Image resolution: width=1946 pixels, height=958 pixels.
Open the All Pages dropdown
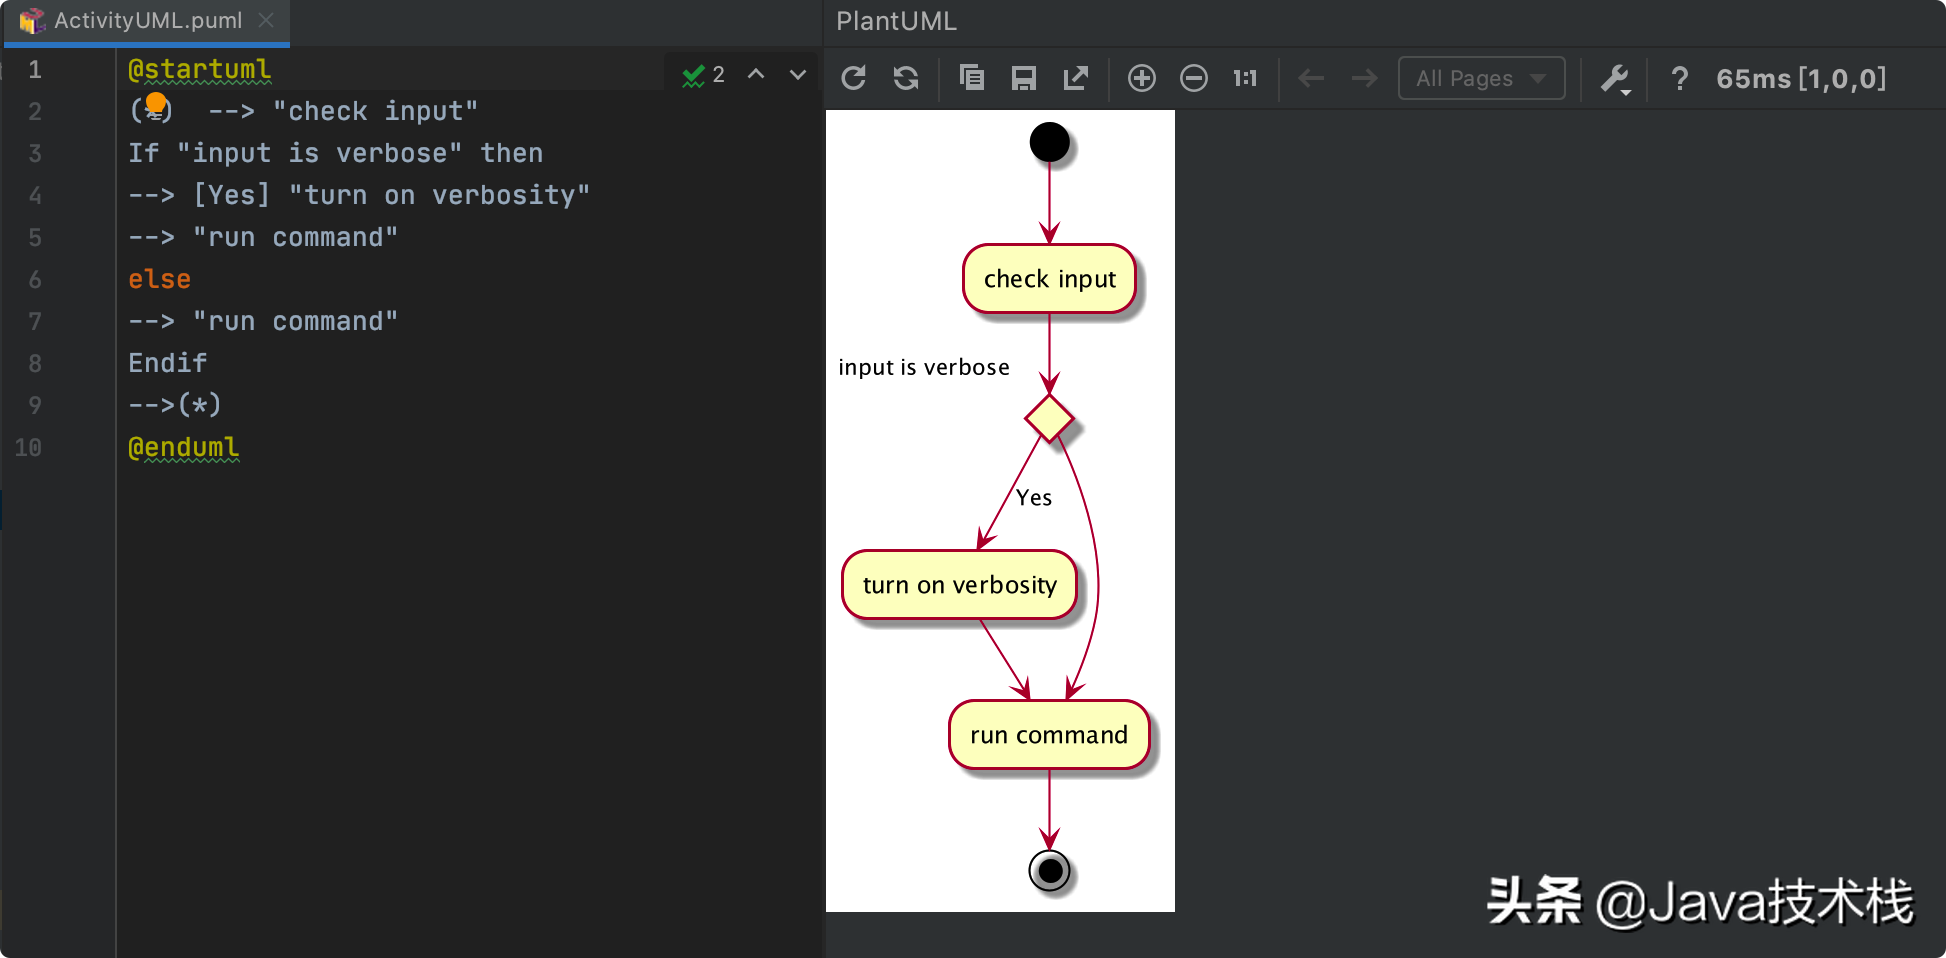1481,78
